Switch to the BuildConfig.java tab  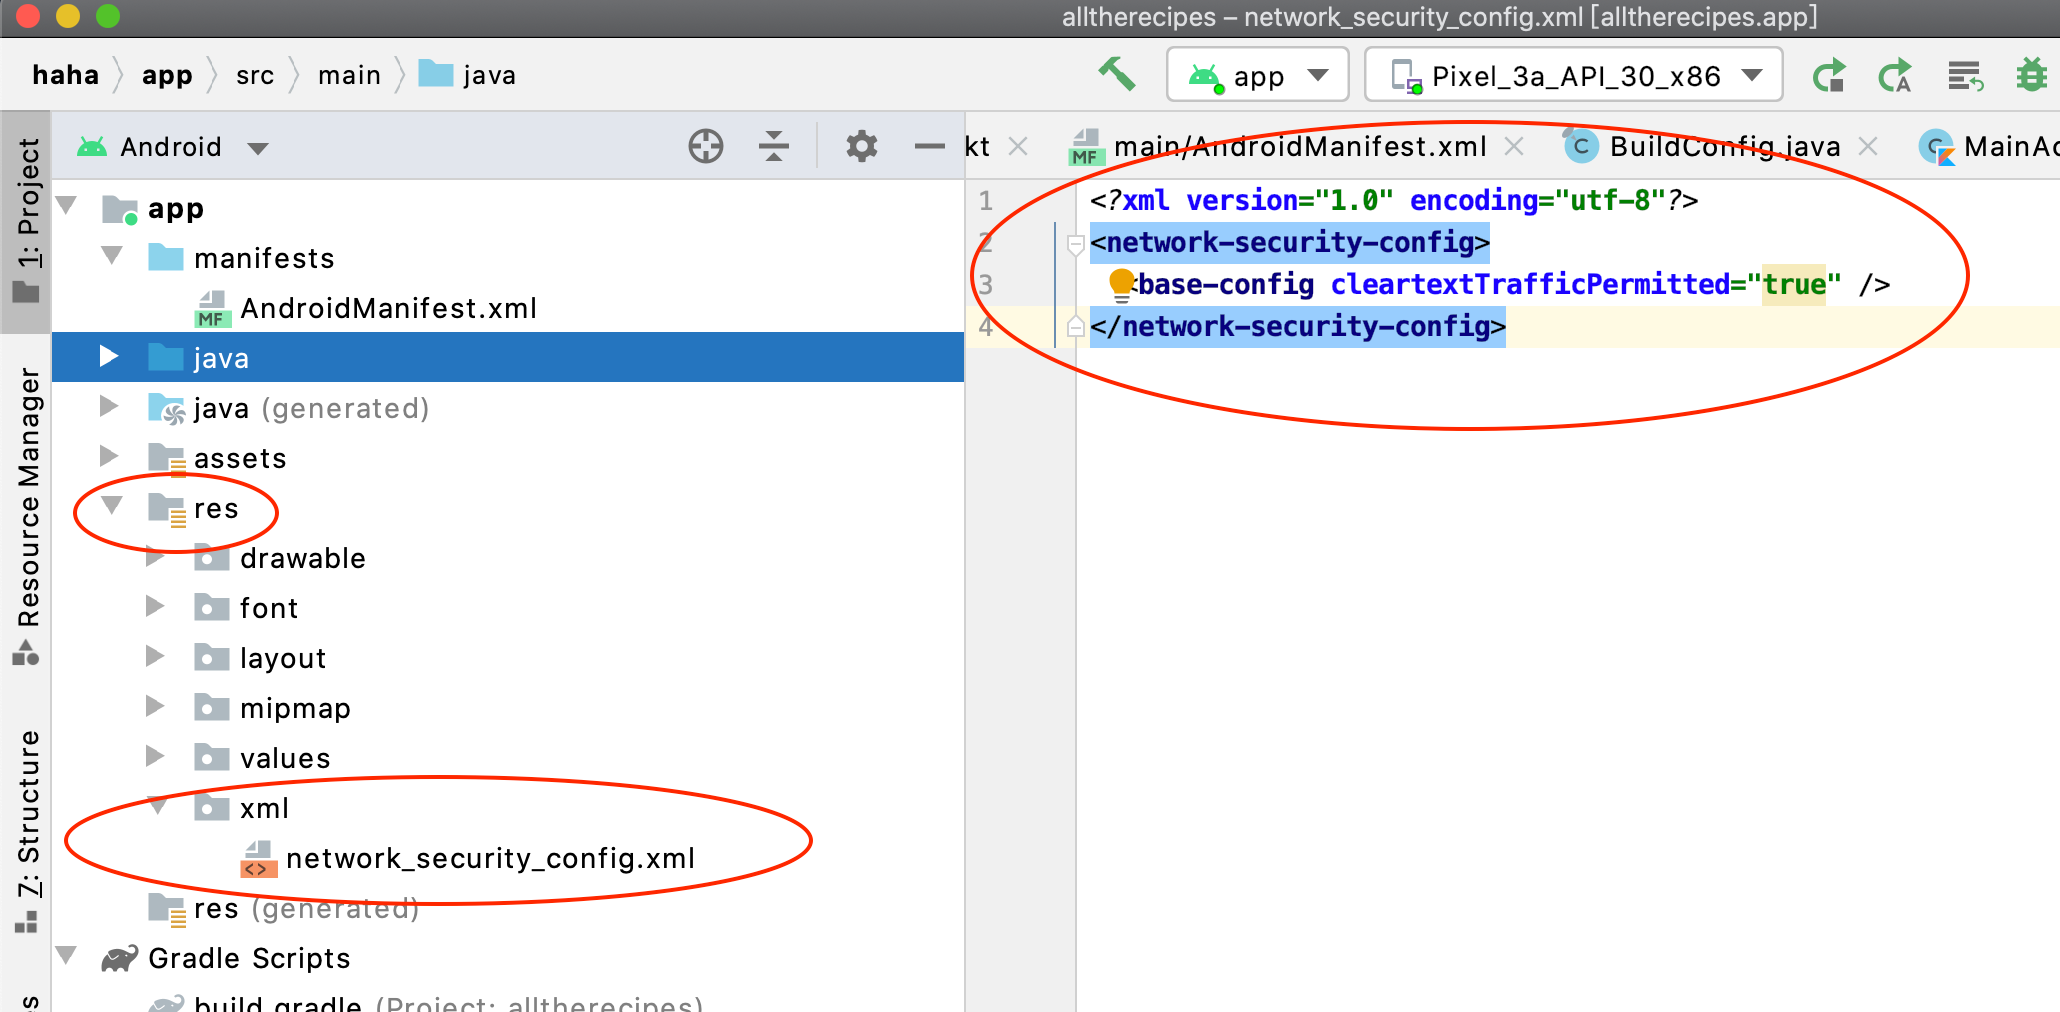coord(1722,147)
